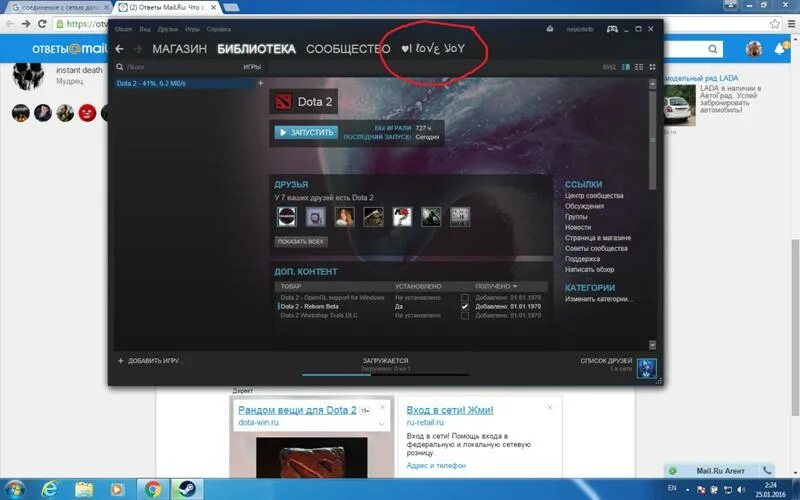Switch to МАГАЗИН tab
Image resolution: width=800 pixels, height=500 pixels.
(180, 49)
